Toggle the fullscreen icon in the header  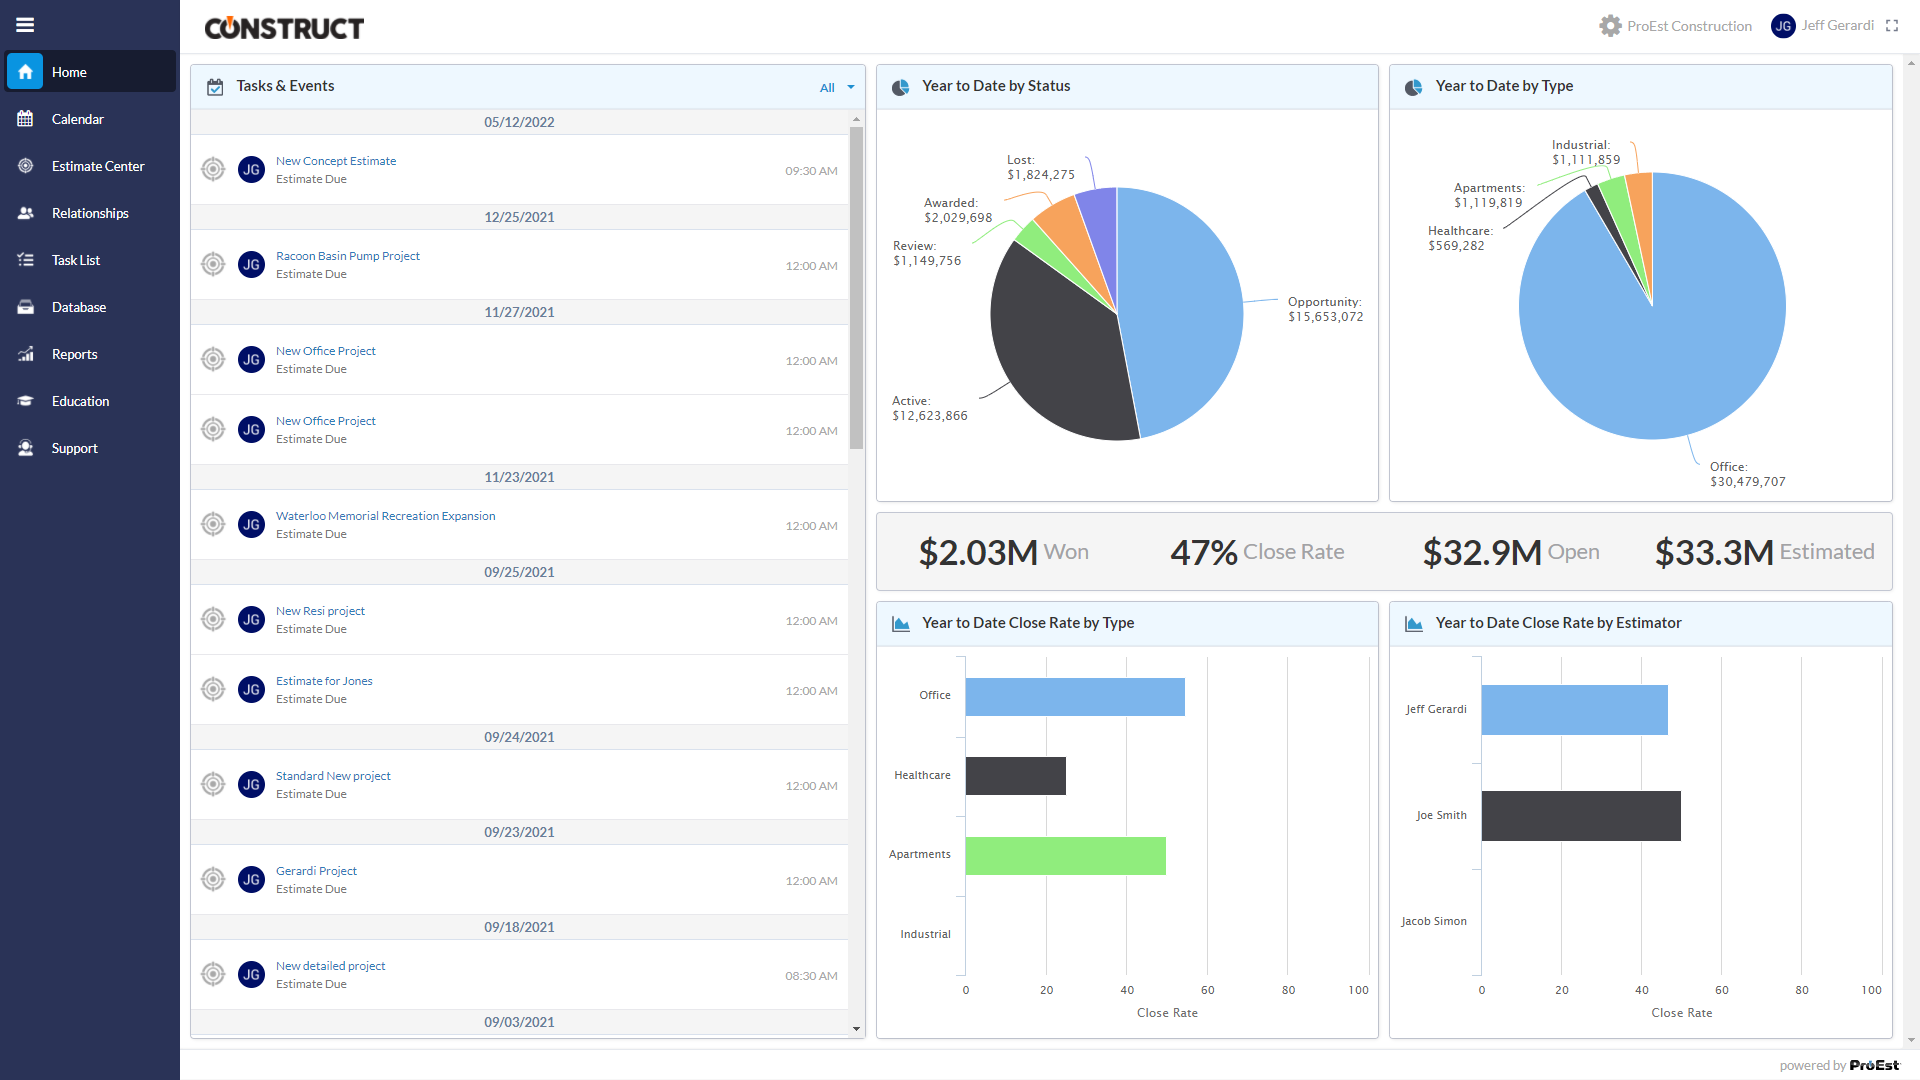[1892, 26]
